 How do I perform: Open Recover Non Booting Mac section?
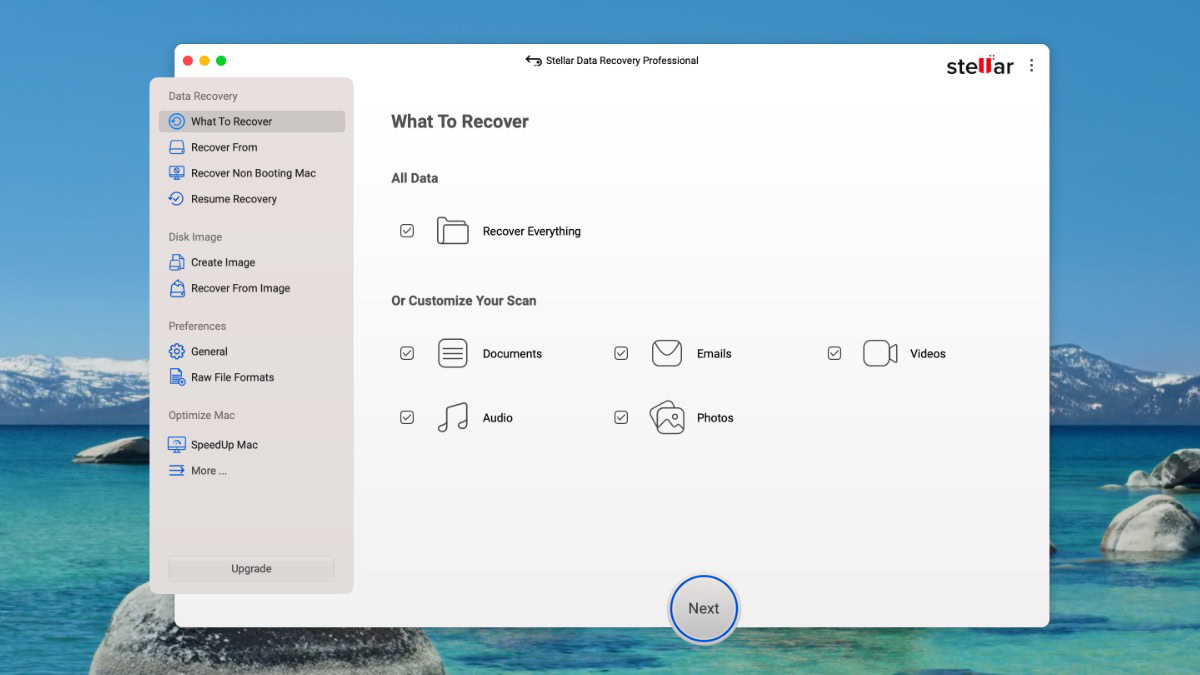click(252, 173)
